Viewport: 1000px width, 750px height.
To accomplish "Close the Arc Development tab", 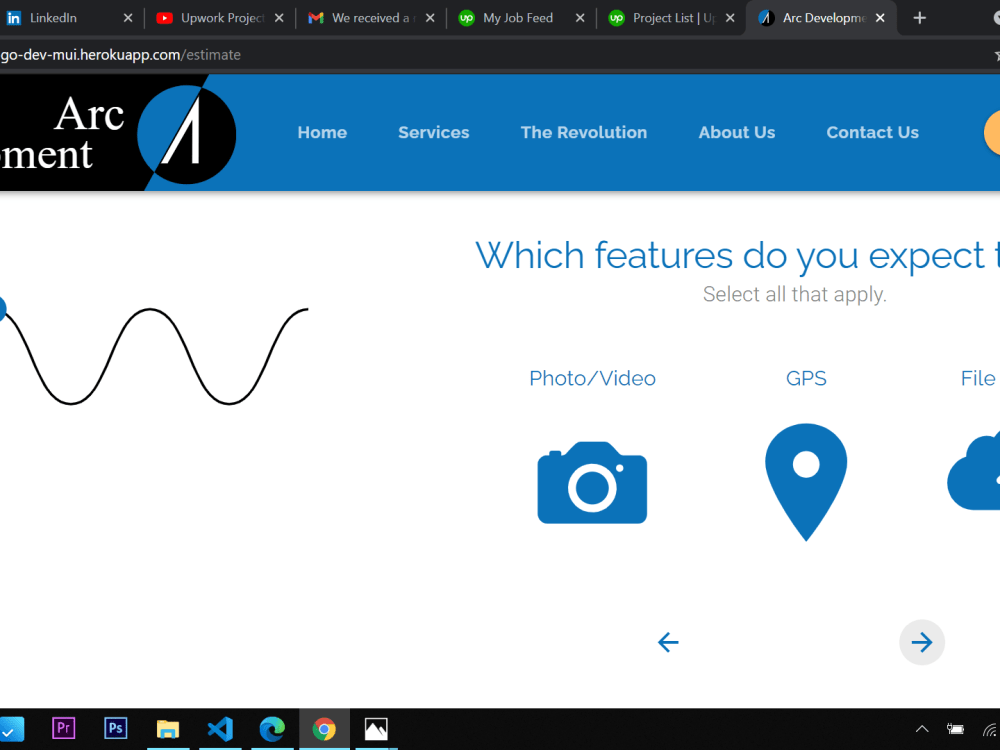I will click(880, 18).
